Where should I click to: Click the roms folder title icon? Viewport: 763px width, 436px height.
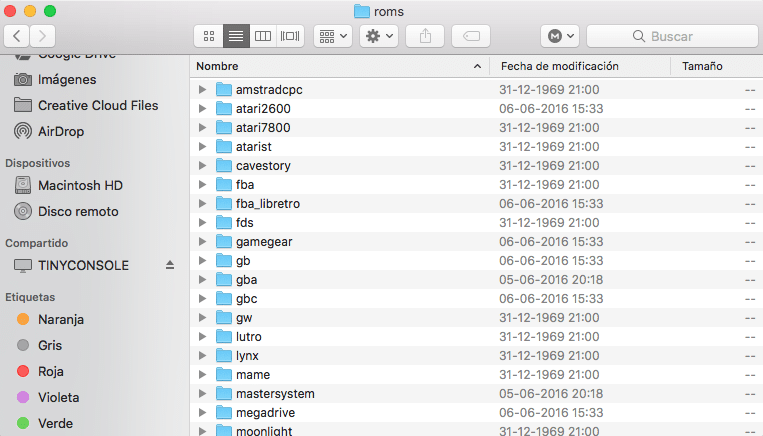coord(362,11)
